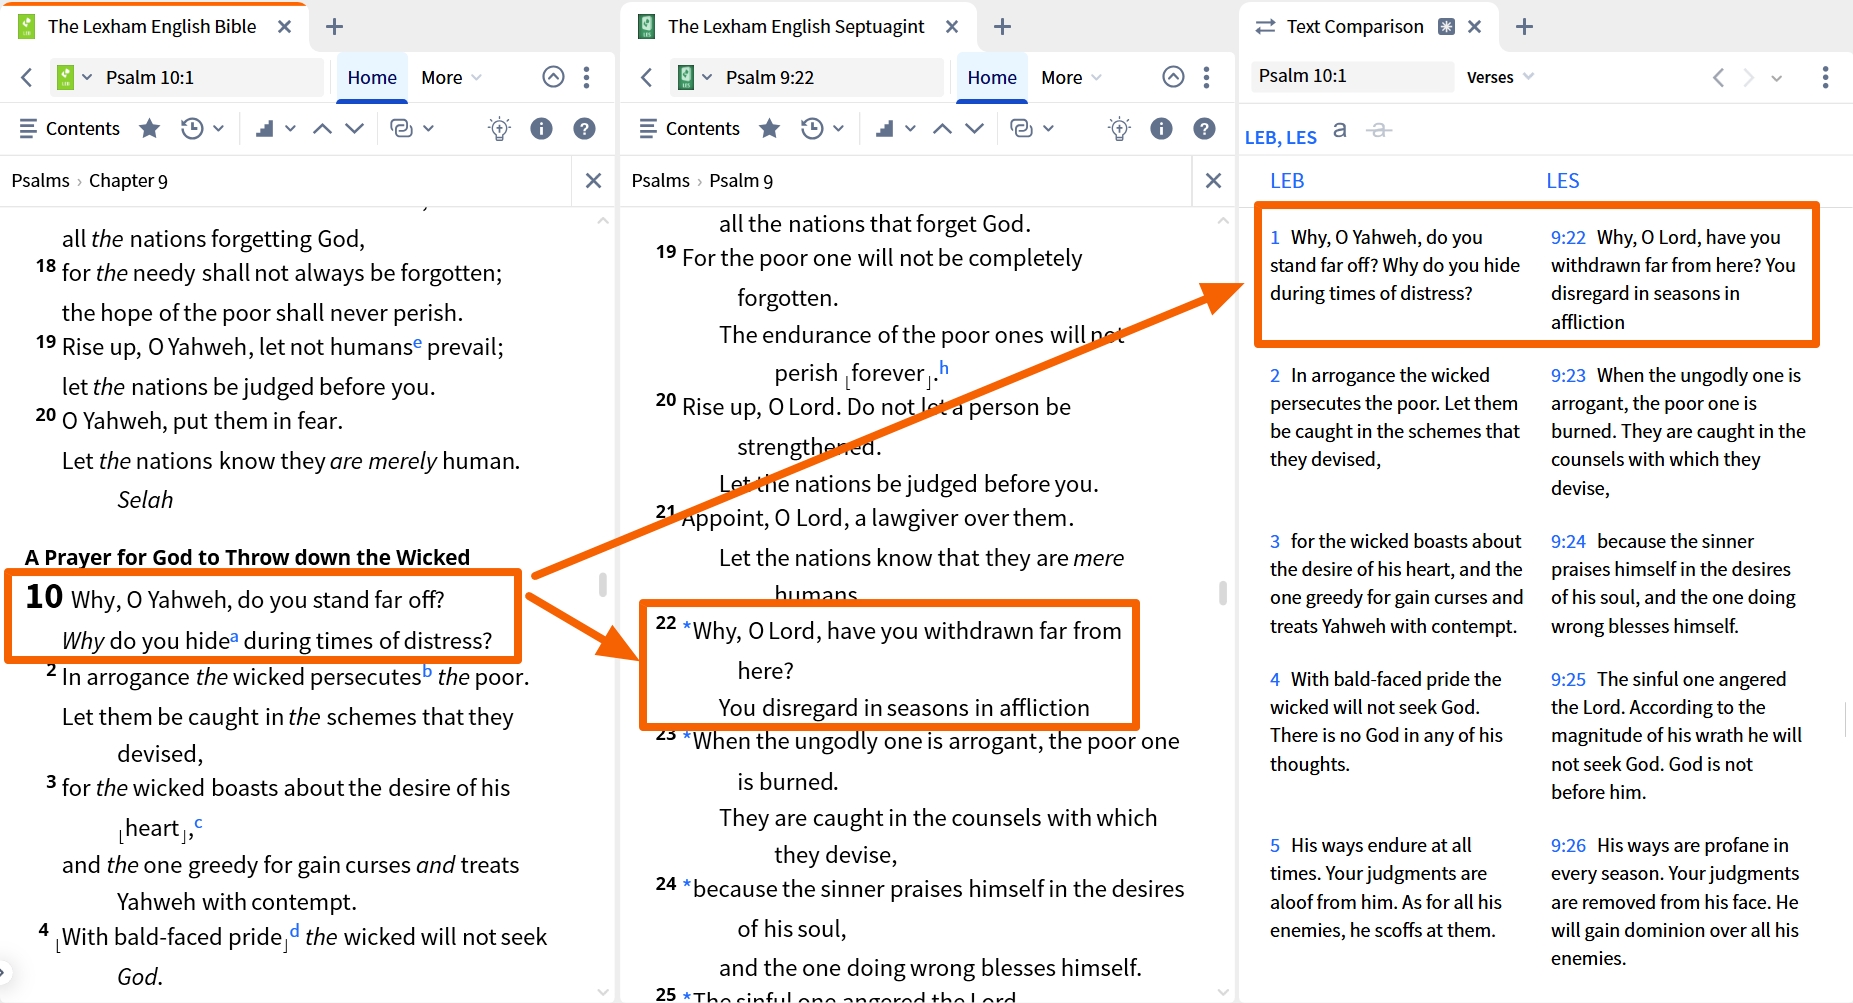Open Contents in the Septuagint panel

pyautogui.click(x=690, y=128)
